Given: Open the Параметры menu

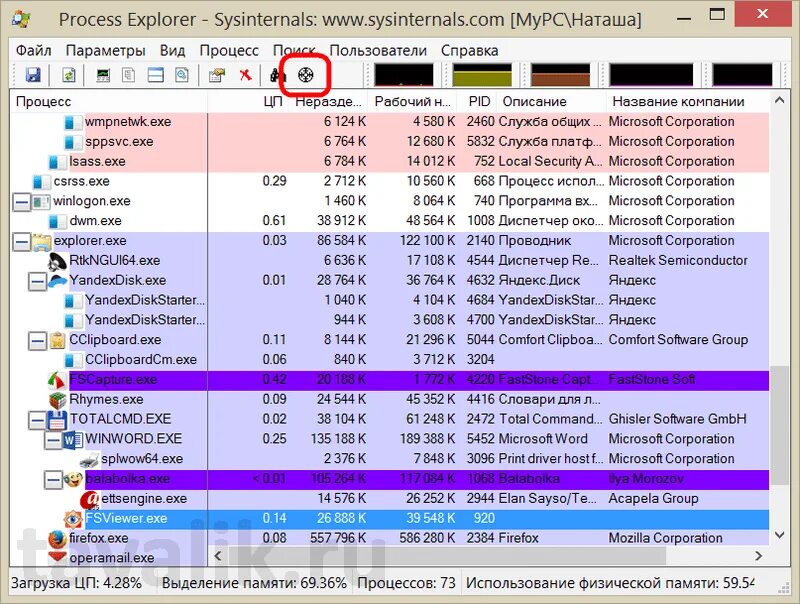Looking at the screenshot, I should tap(106, 51).
